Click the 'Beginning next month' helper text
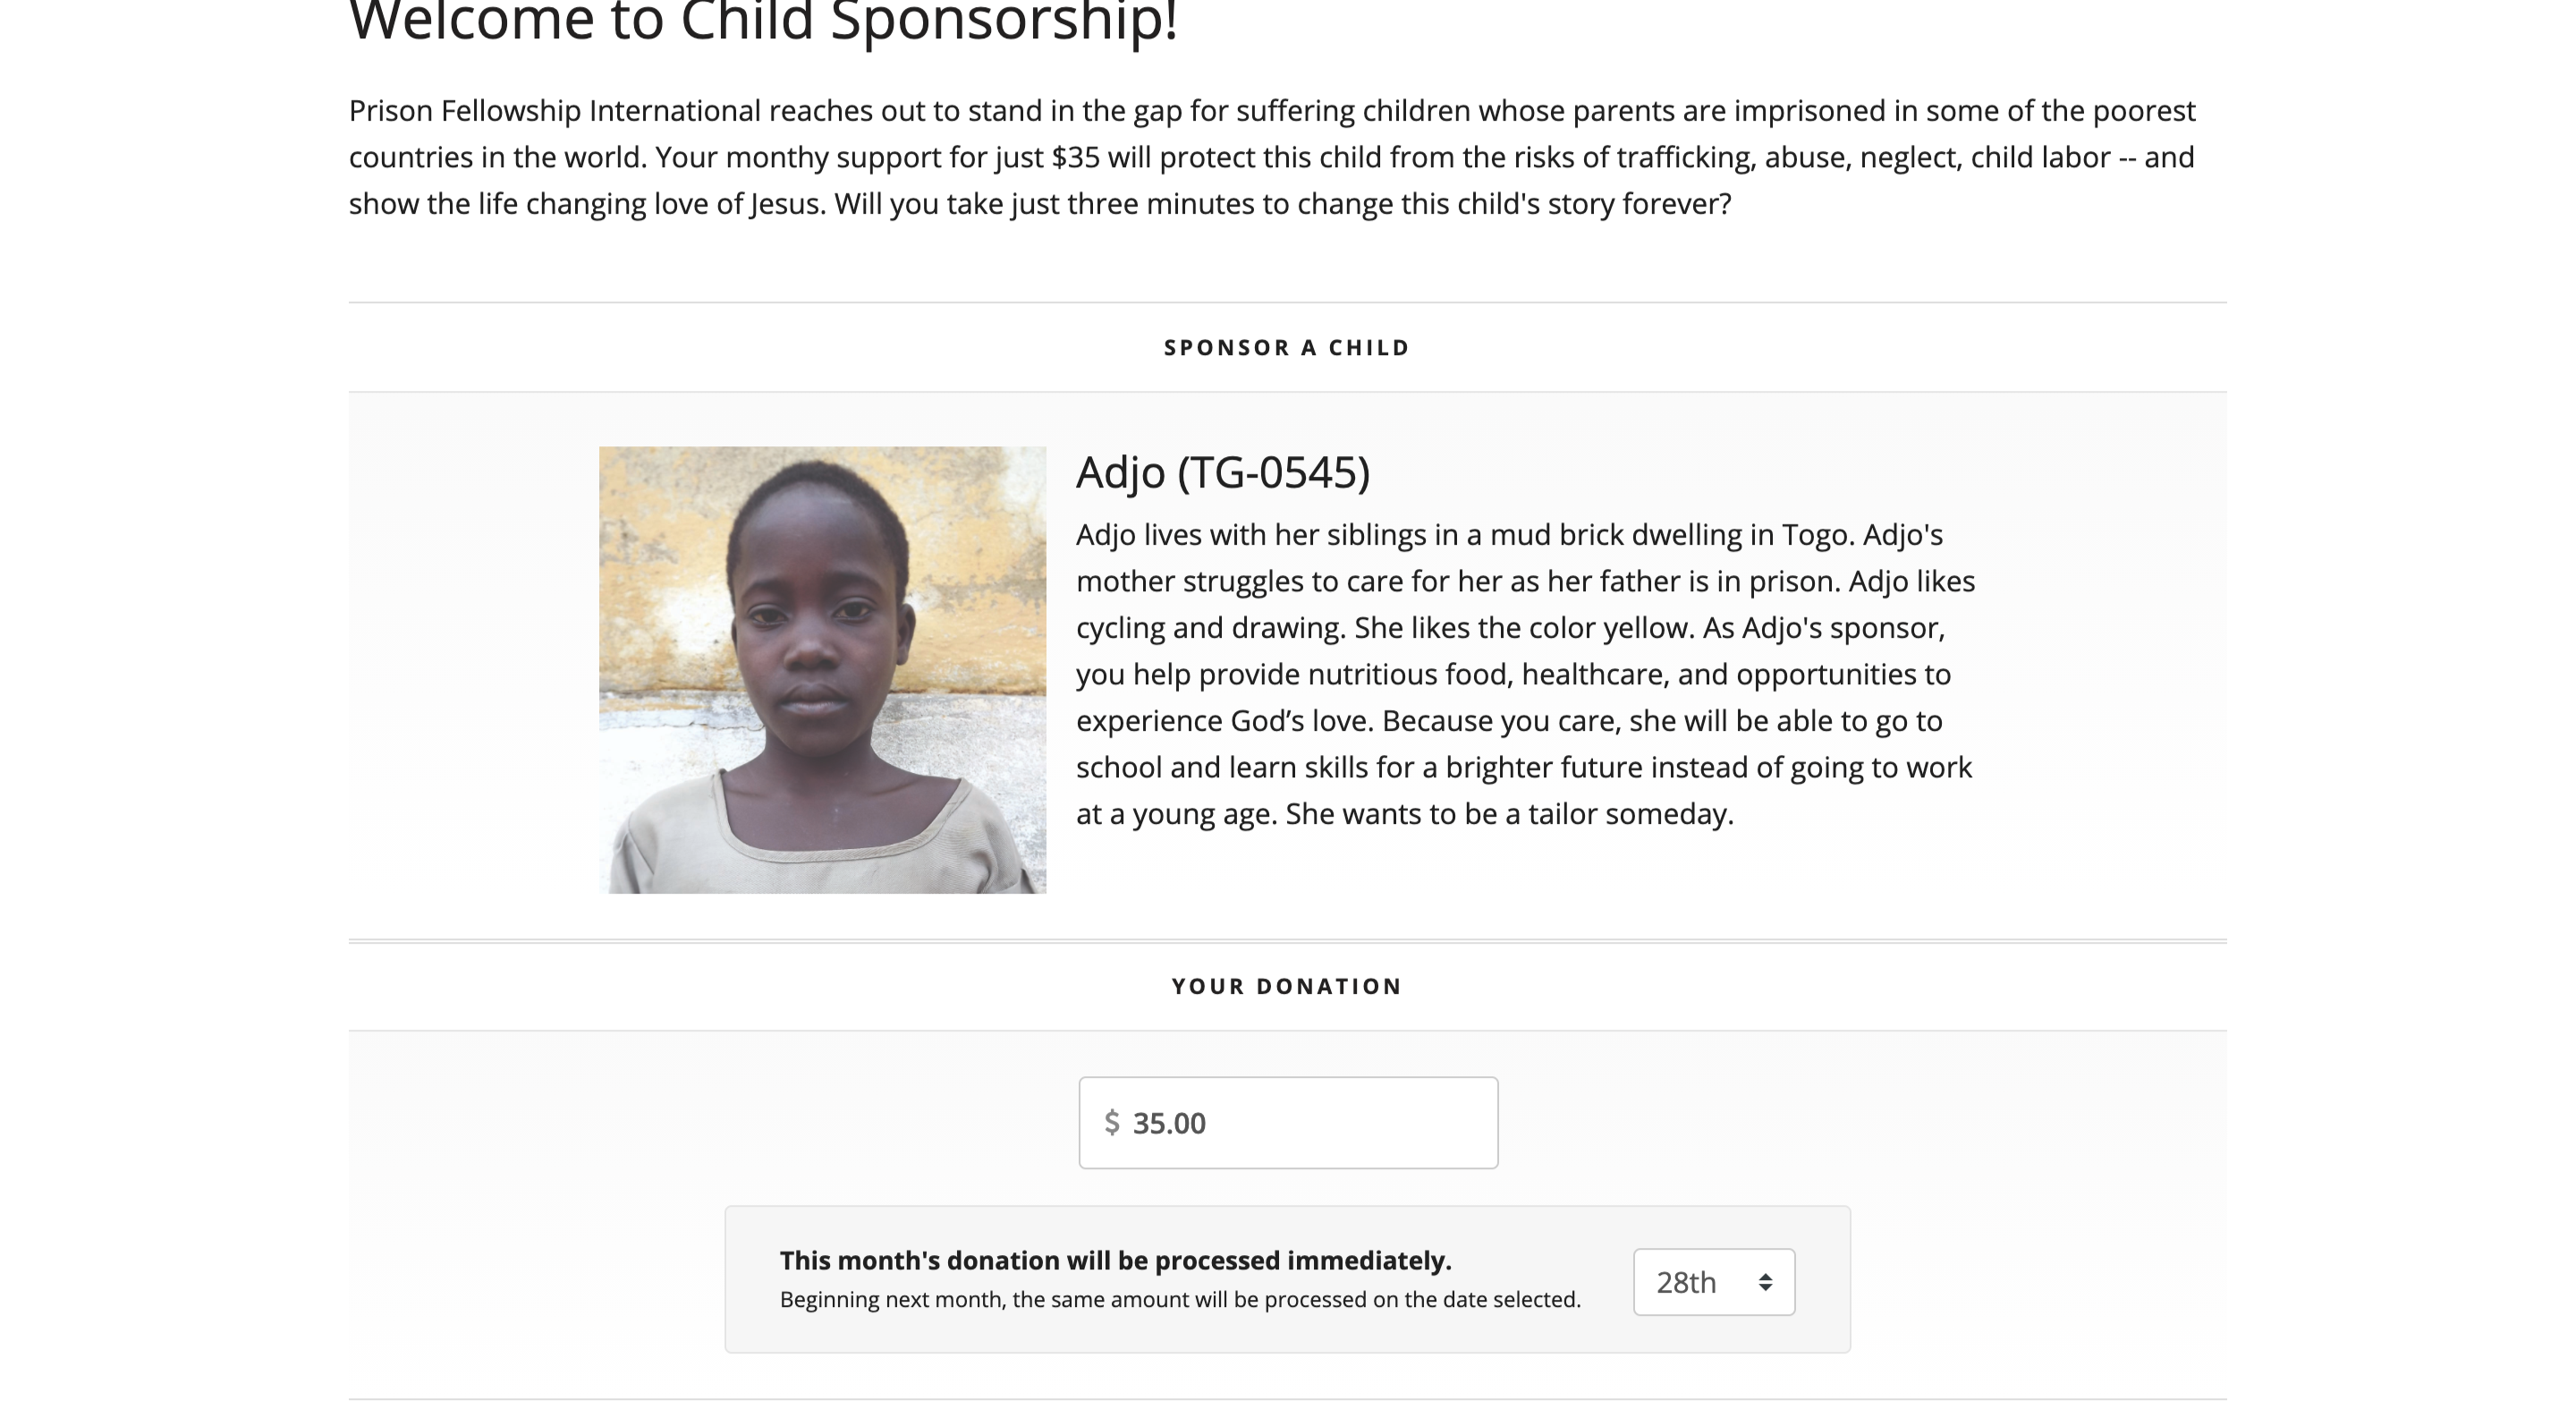Viewport: 2576px width, 1401px height. [x=1180, y=1300]
